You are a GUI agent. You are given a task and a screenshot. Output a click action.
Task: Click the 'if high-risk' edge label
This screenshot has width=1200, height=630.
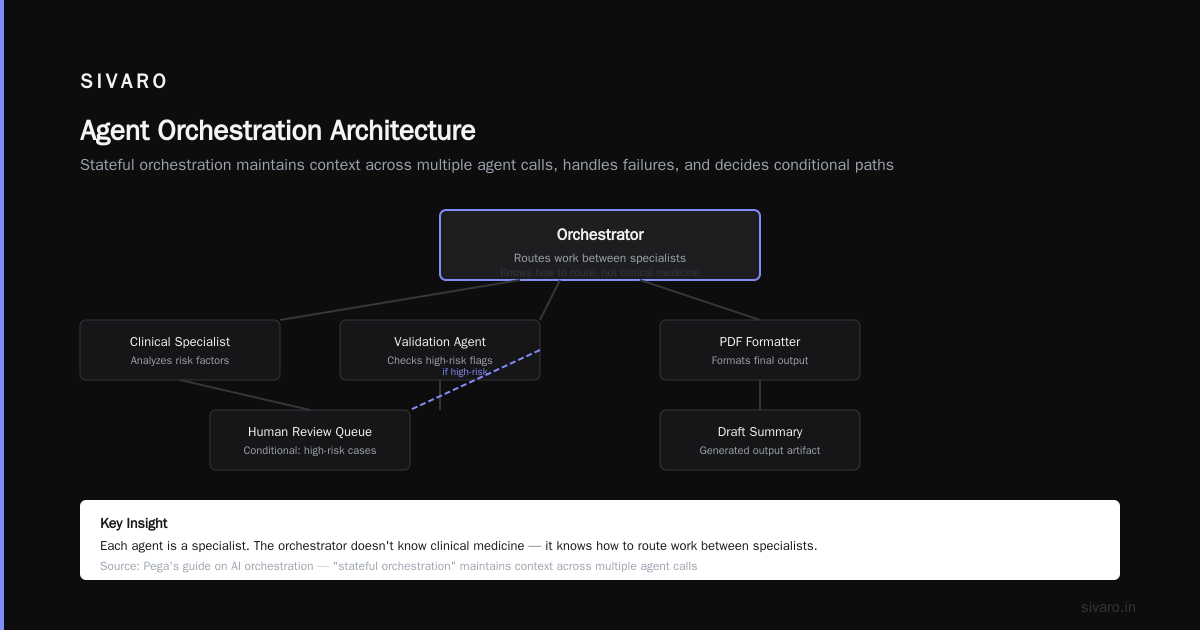[466, 372]
